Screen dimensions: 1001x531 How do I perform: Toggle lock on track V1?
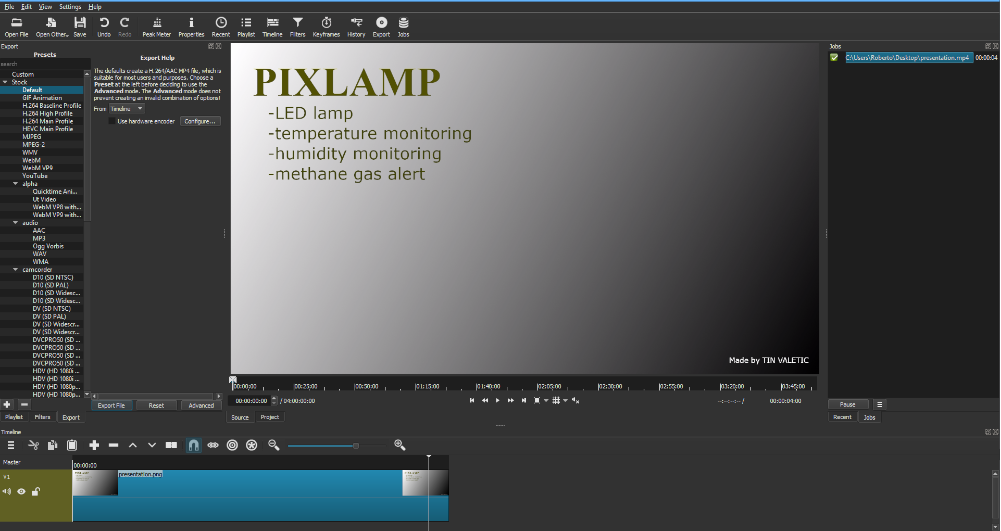click(36, 491)
